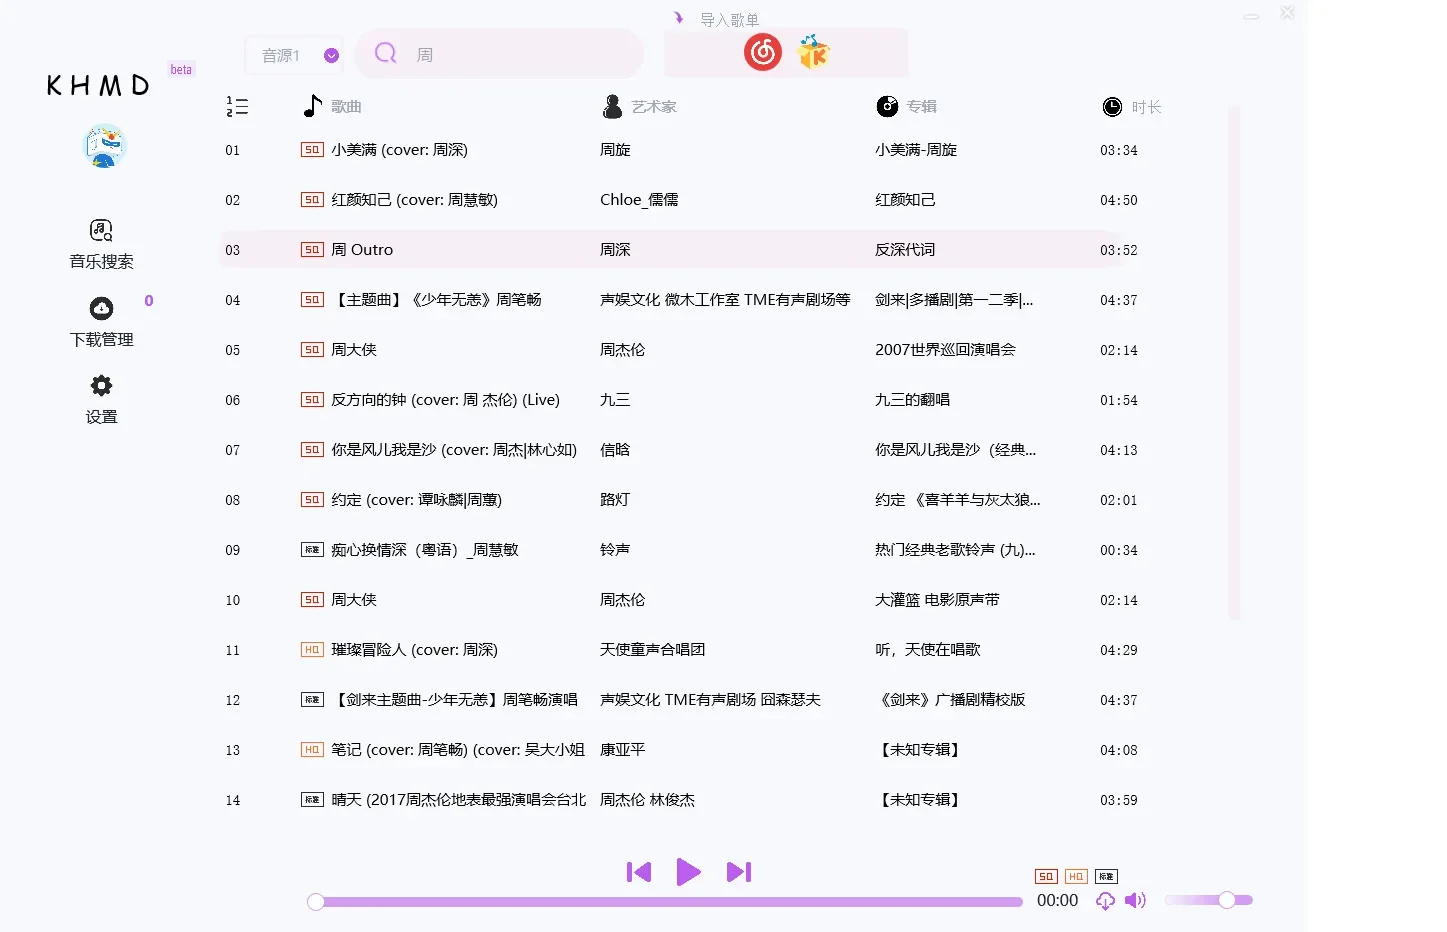The height and width of the screenshot is (932, 1447).
Task: Open the 音源1 source dropdown
Action: coord(283,55)
